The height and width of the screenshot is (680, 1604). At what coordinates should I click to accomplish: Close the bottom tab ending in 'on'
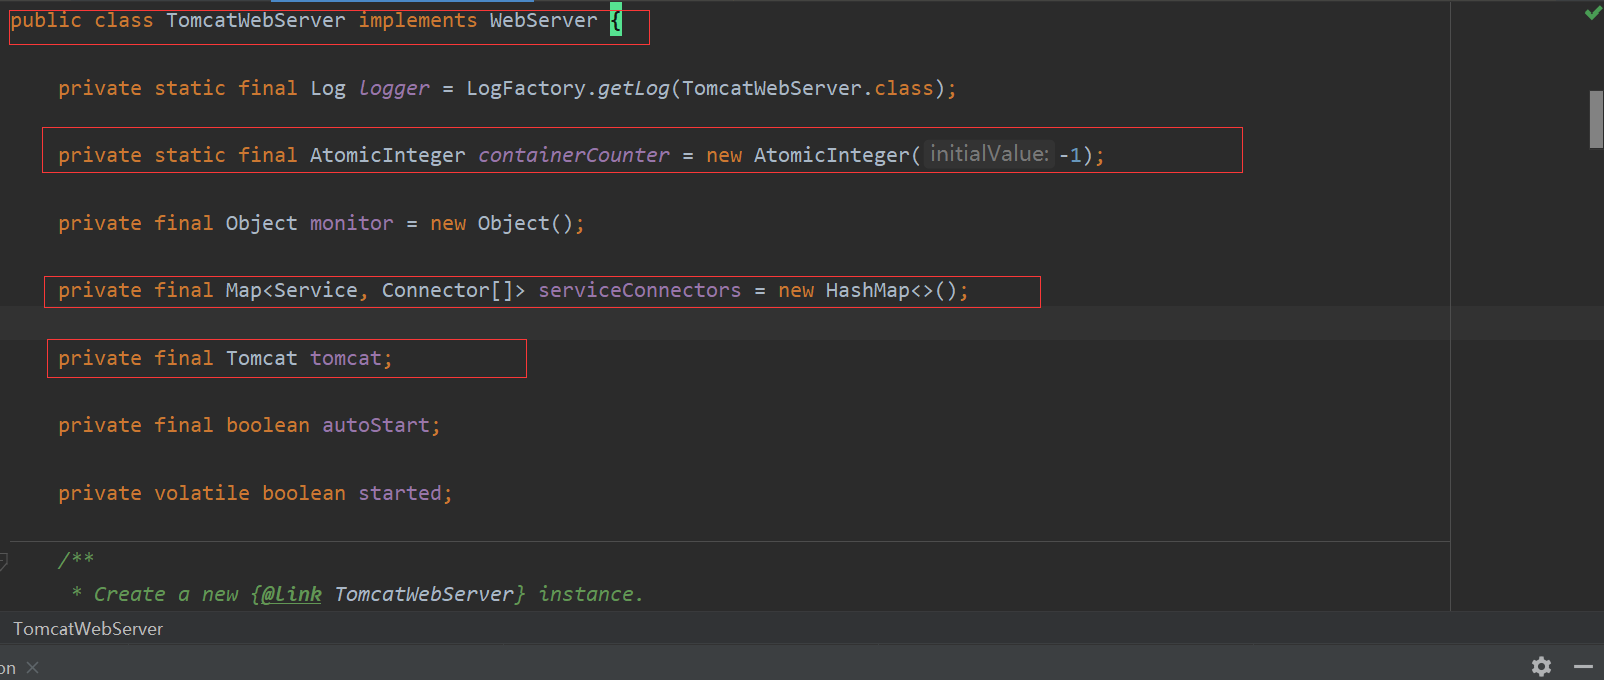click(33, 668)
